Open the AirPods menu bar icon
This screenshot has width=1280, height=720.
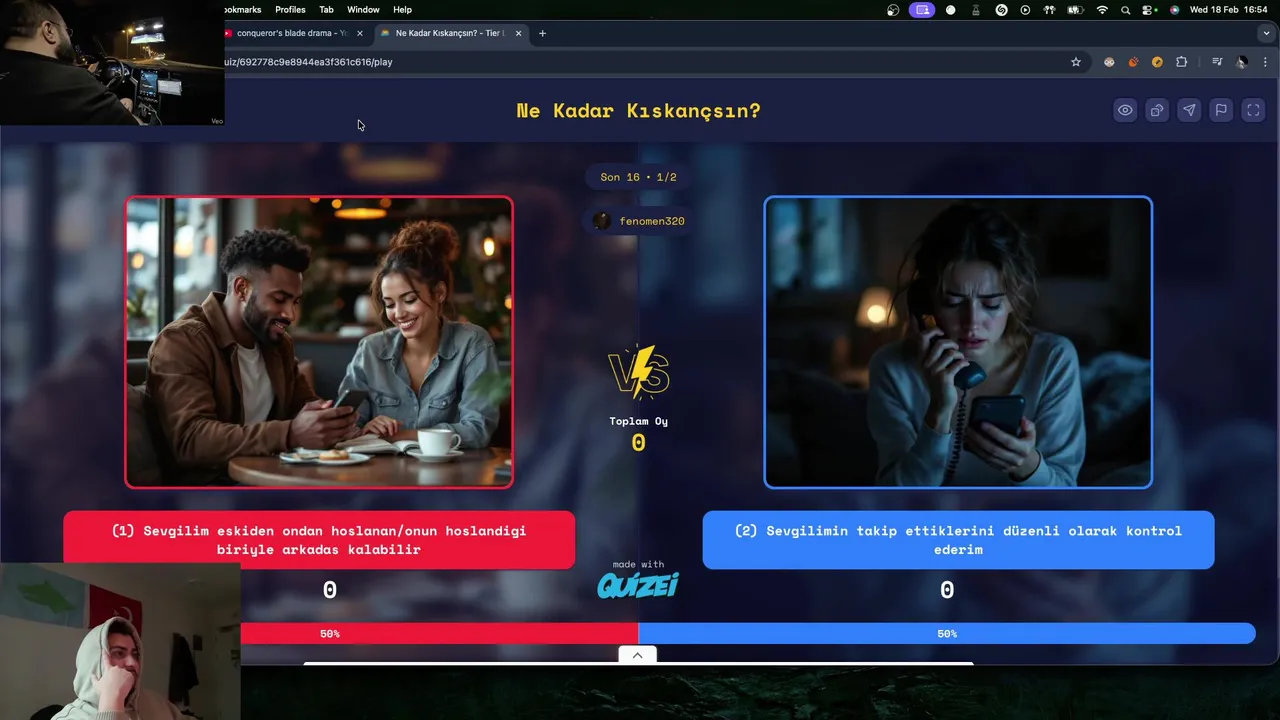(1049, 10)
